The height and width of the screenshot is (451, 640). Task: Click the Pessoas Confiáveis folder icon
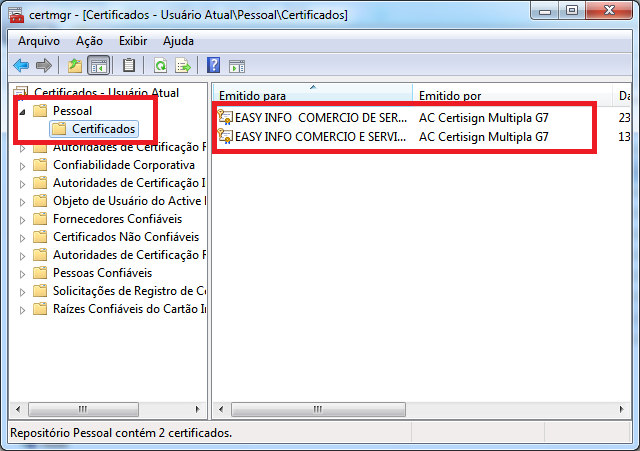coord(40,273)
